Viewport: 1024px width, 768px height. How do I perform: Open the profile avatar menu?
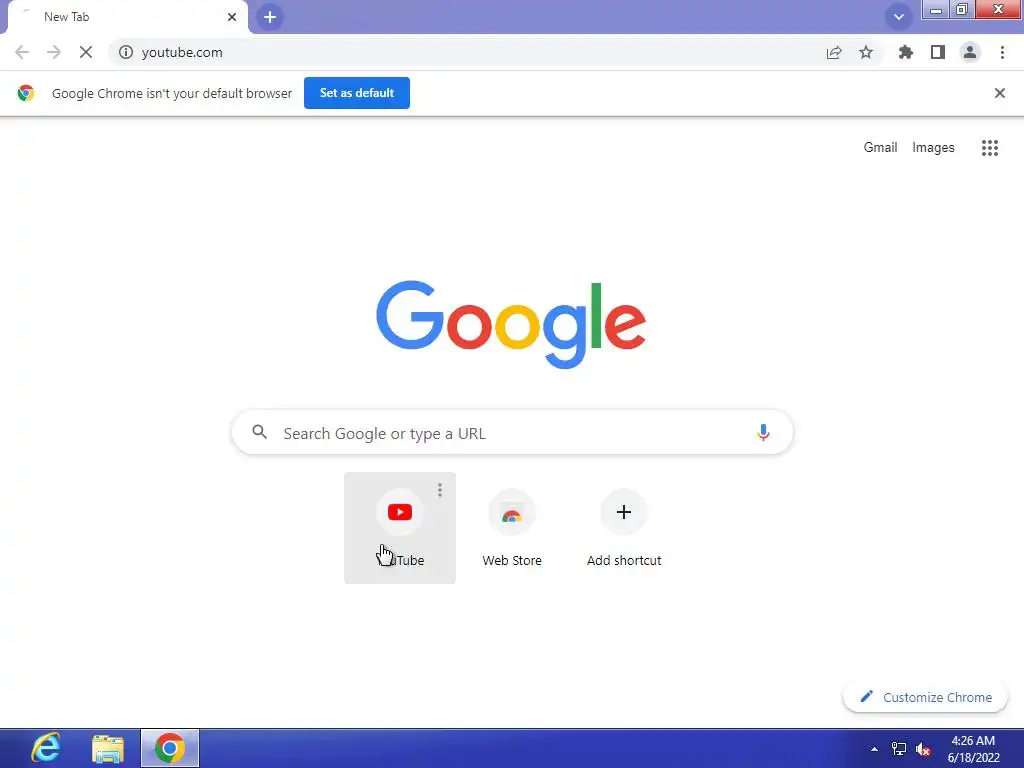point(970,52)
